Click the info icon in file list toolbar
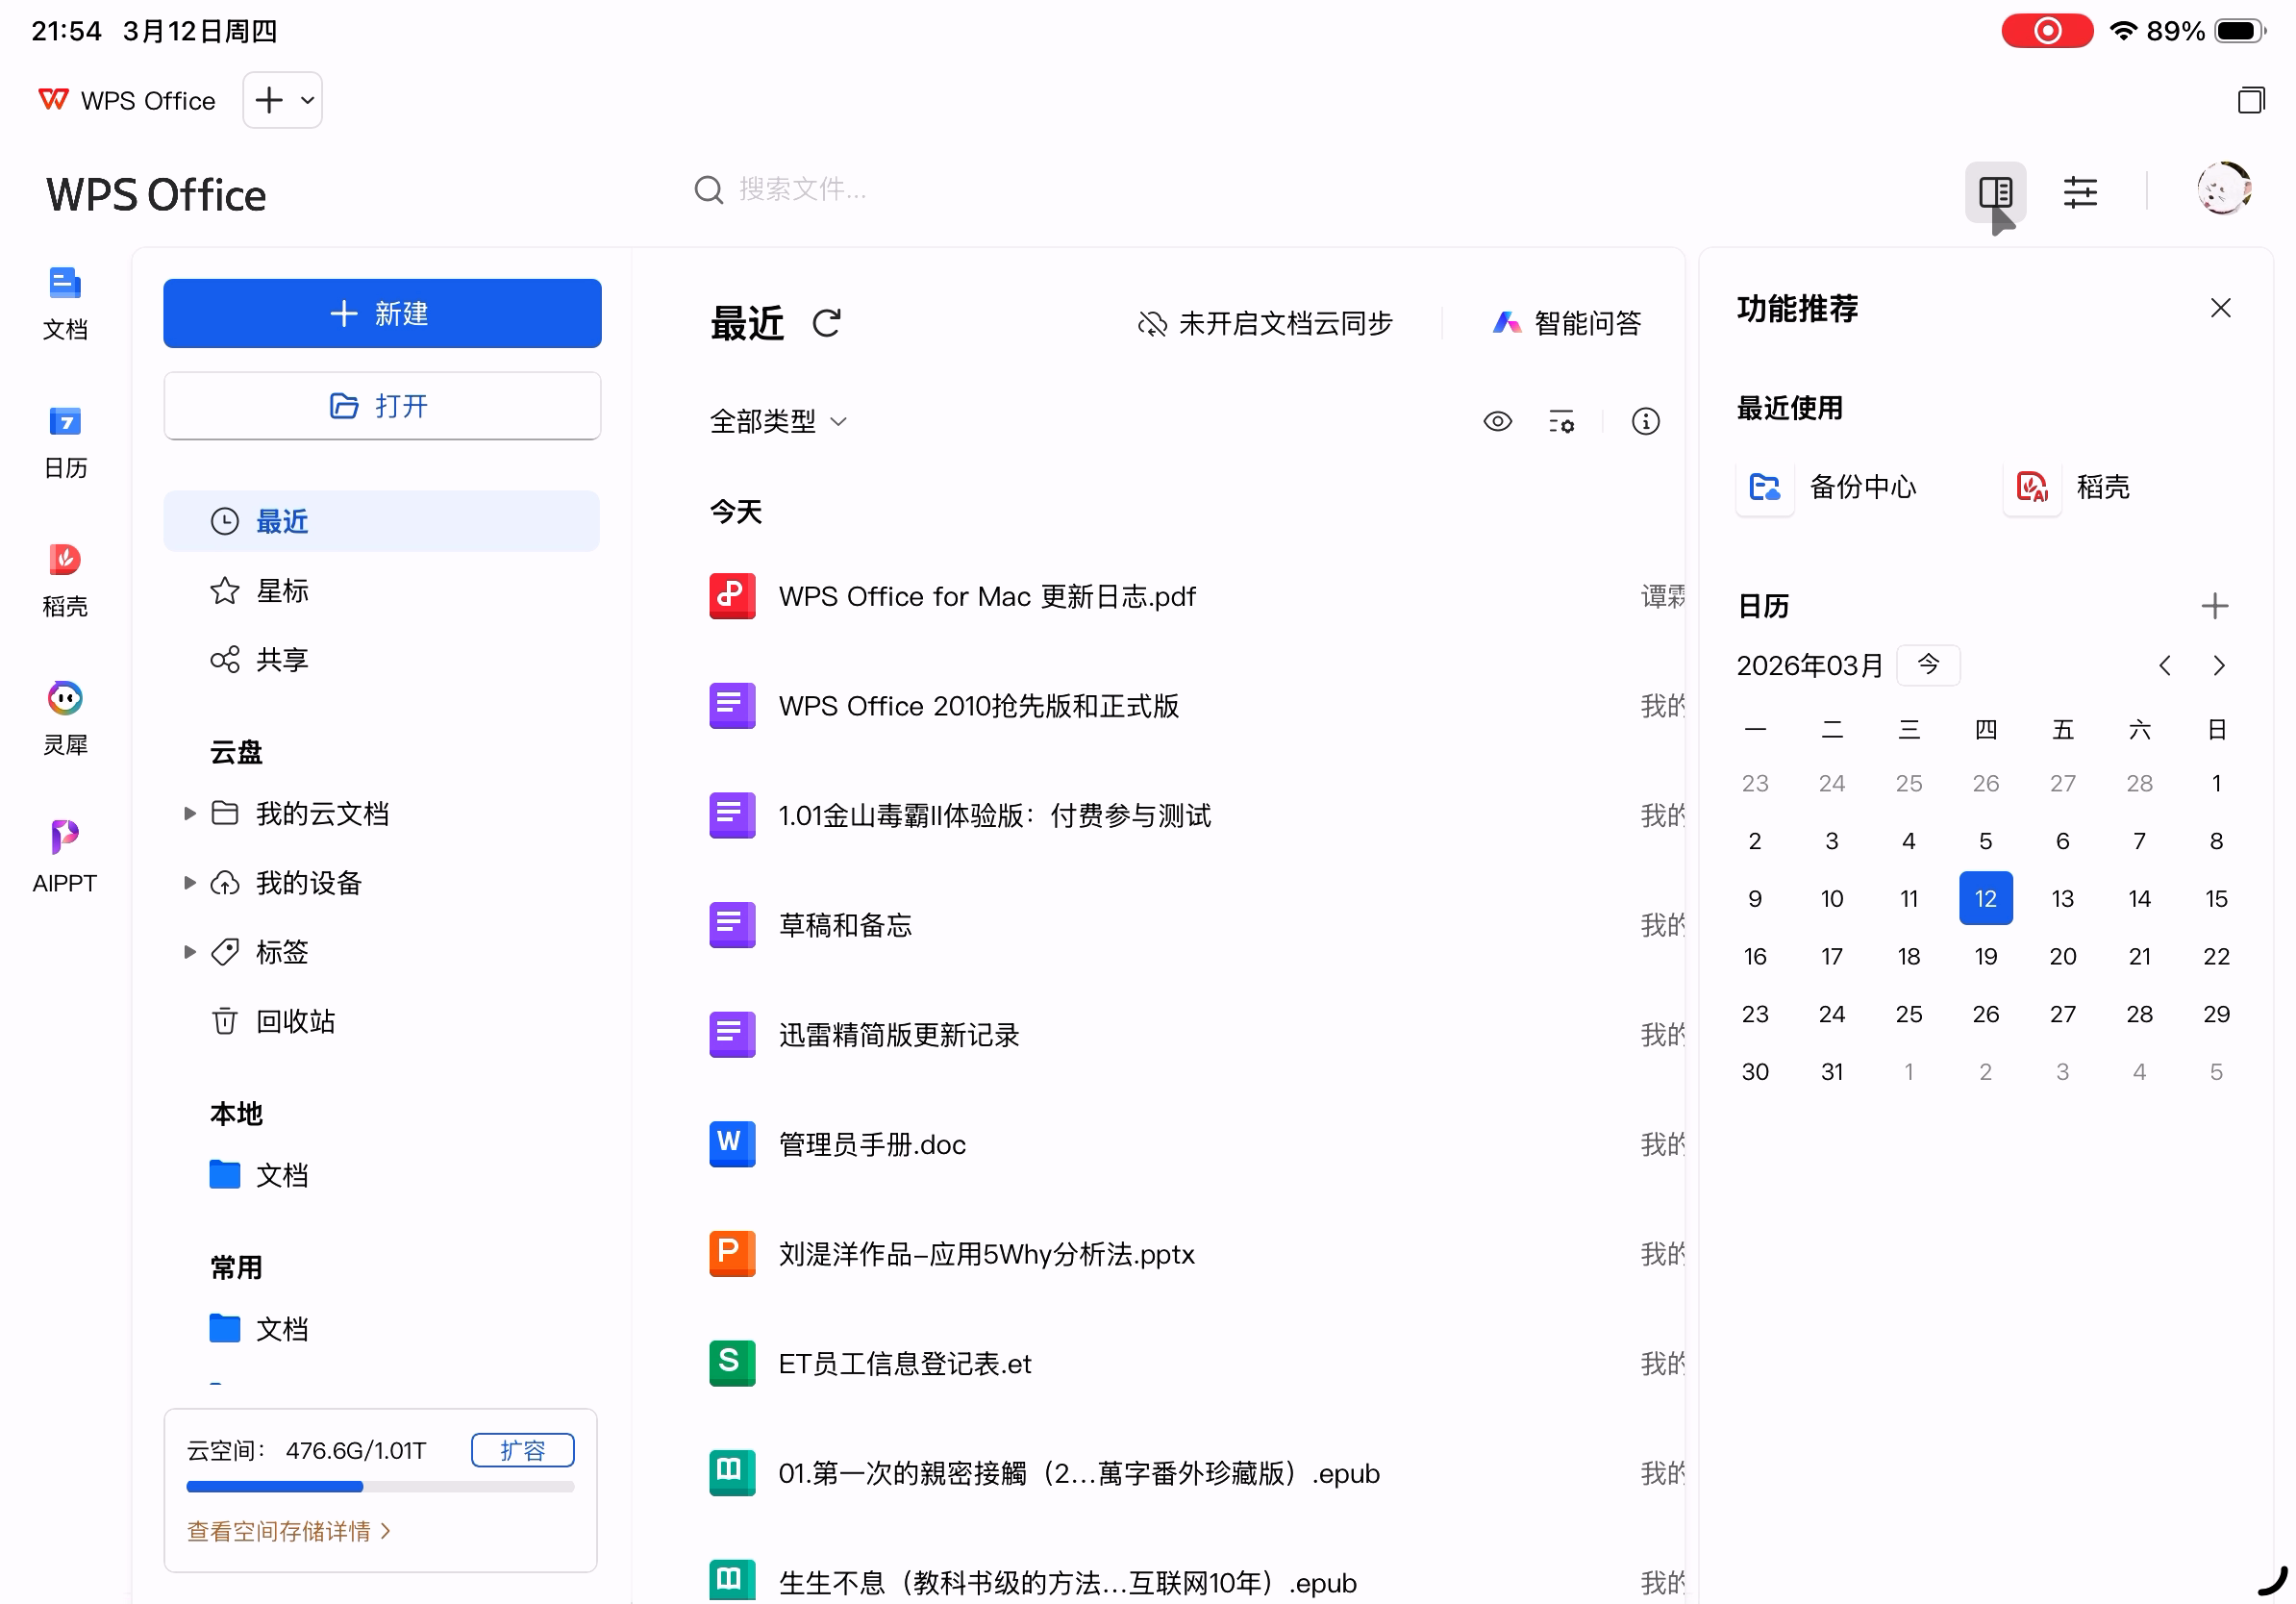This screenshot has width=2296, height=1604. [x=1645, y=421]
